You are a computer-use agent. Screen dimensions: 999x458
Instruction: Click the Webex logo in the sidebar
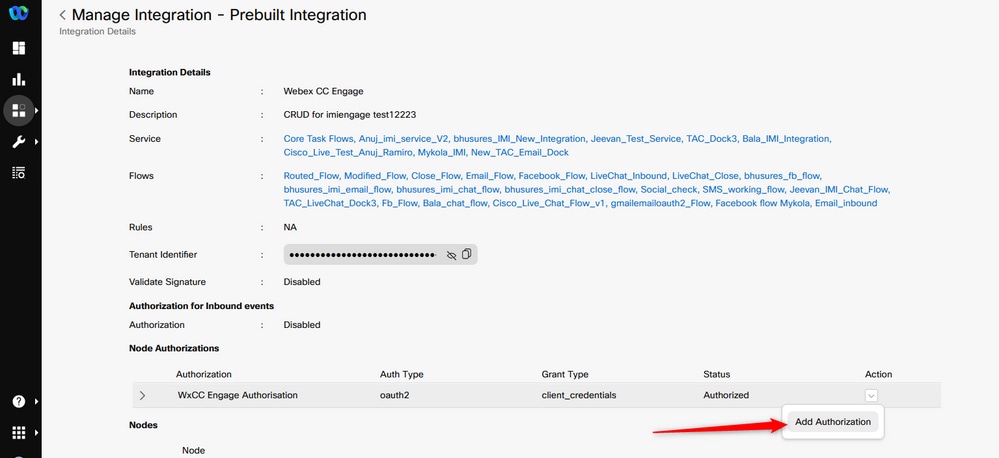[x=18, y=14]
